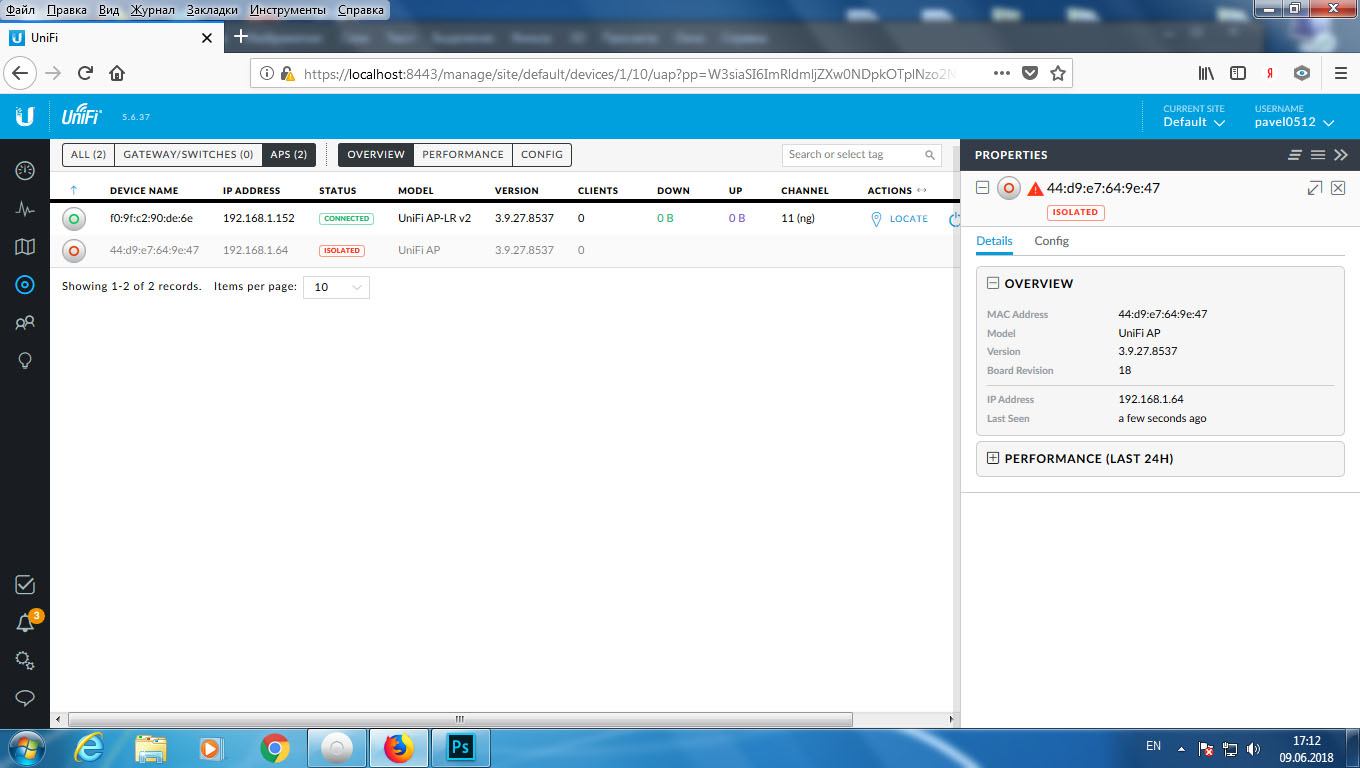Click the browser Home button

point(117,73)
